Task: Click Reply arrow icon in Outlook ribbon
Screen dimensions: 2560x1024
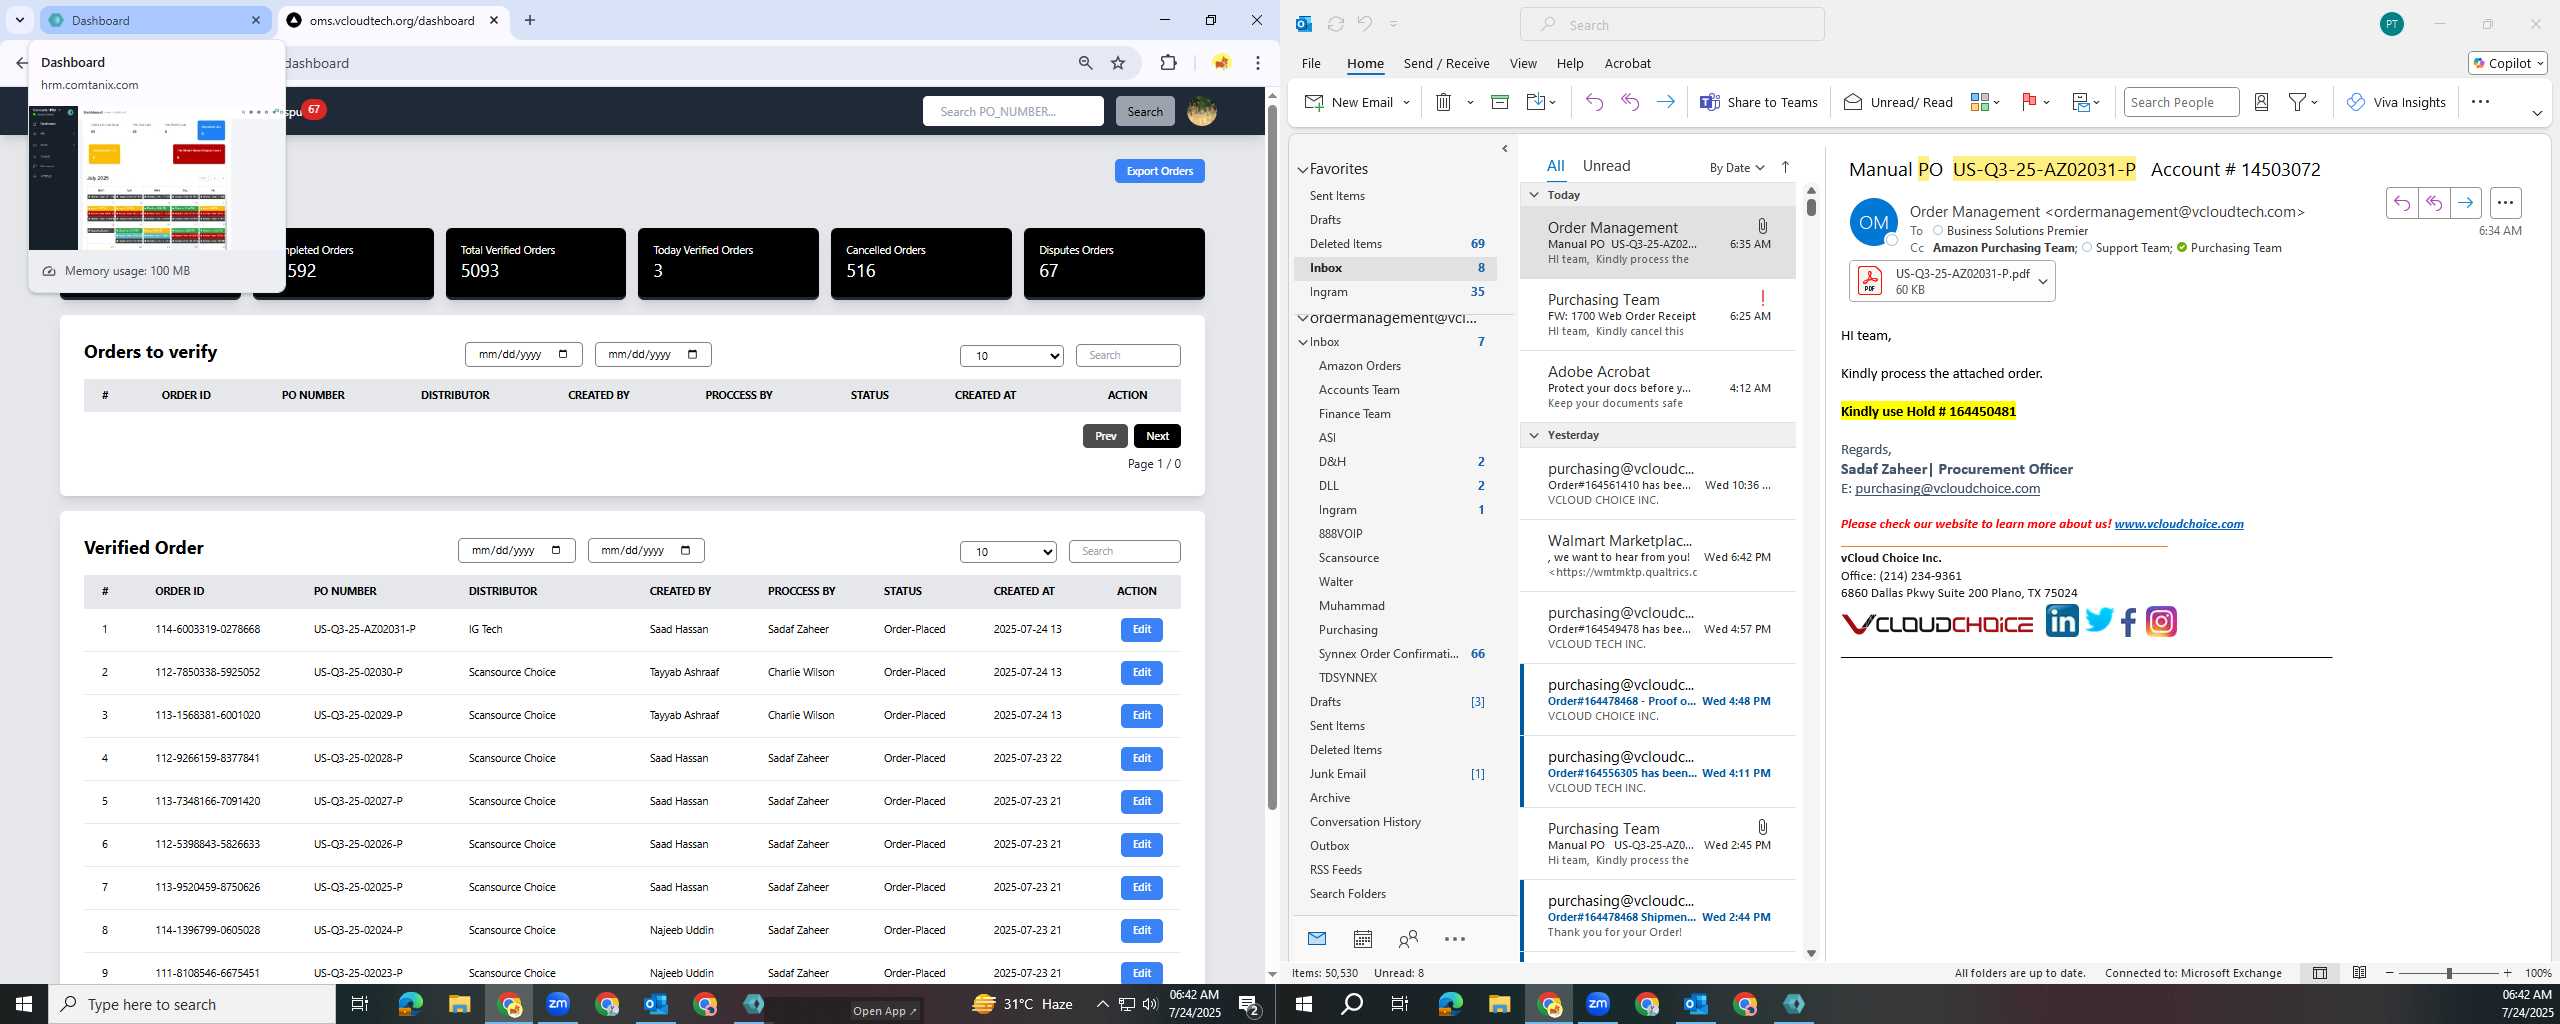Action: (x=1594, y=102)
